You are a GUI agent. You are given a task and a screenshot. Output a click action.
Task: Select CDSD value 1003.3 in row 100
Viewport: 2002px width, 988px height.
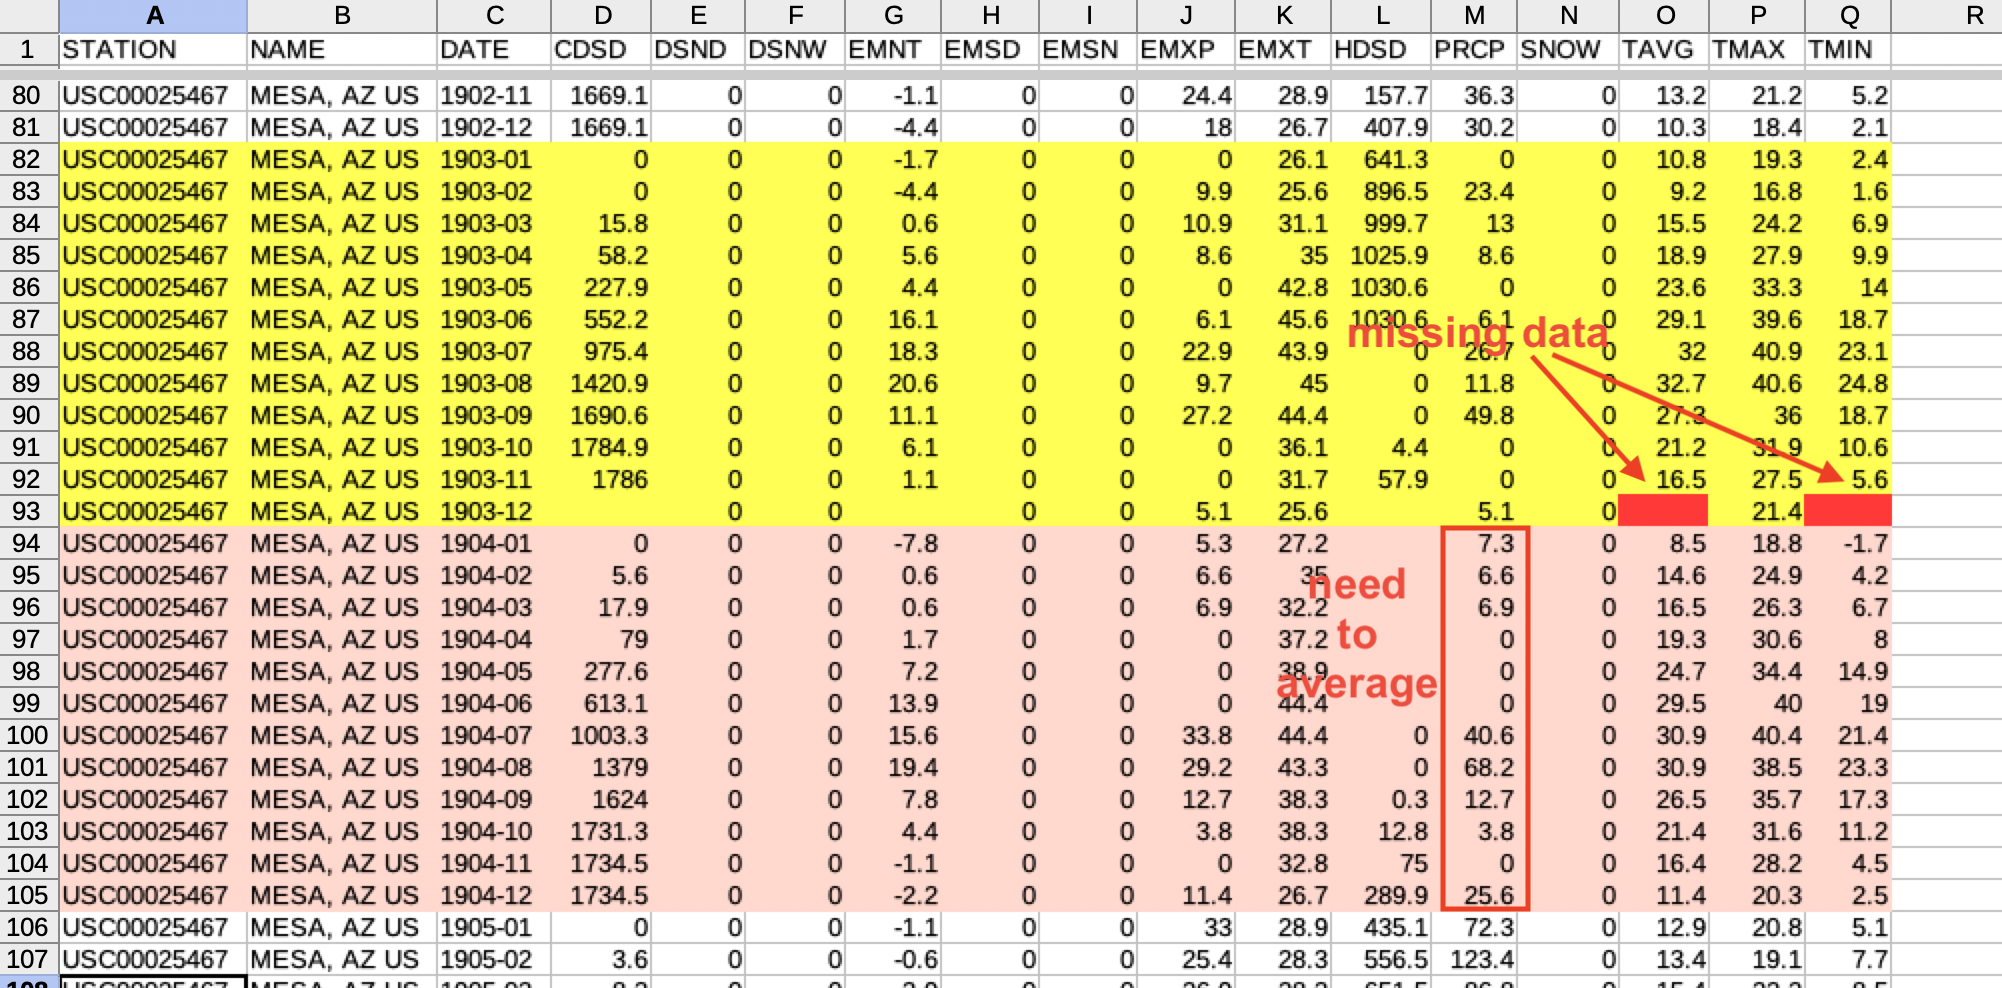[x=601, y=735]
